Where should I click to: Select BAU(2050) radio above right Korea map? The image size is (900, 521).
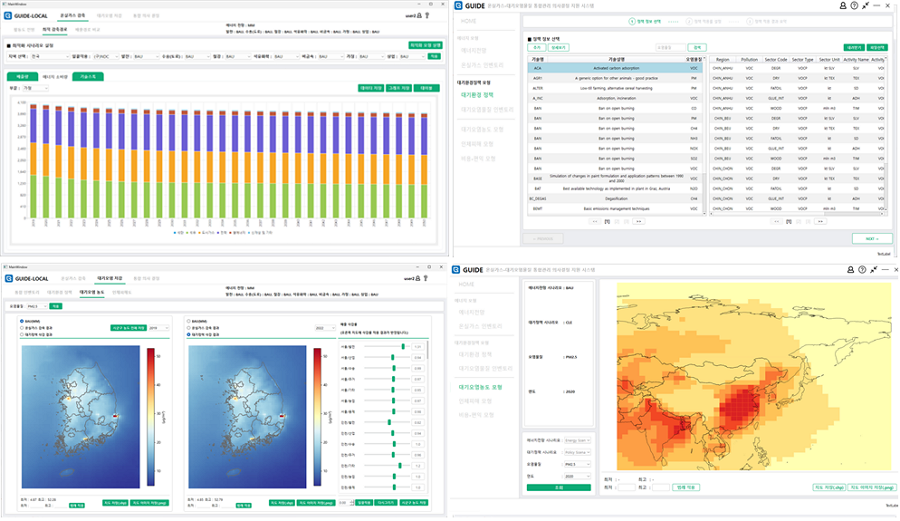[x=192, y=322]
